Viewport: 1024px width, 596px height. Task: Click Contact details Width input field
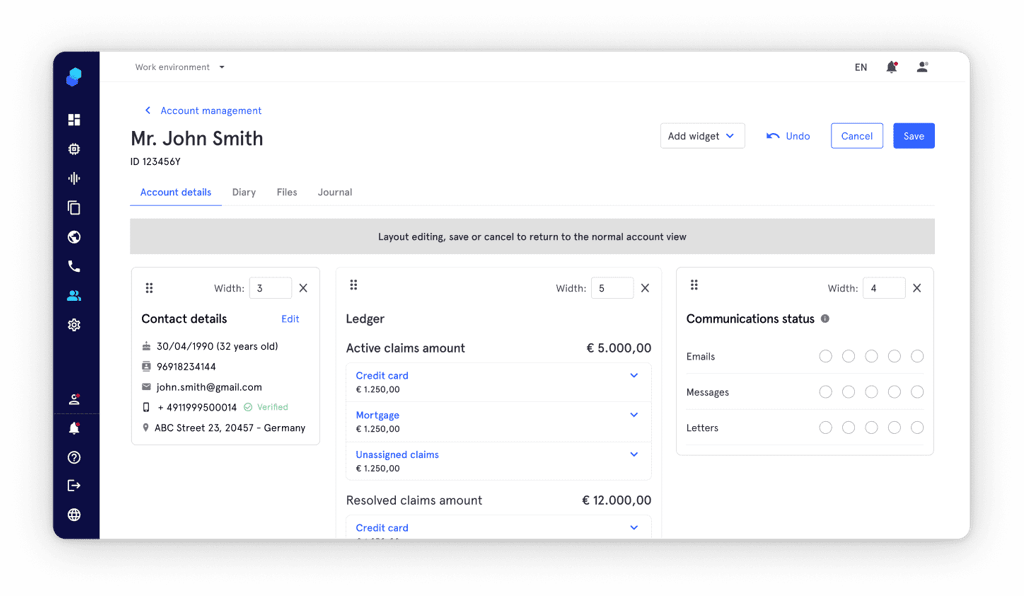(x=270, y=288)
